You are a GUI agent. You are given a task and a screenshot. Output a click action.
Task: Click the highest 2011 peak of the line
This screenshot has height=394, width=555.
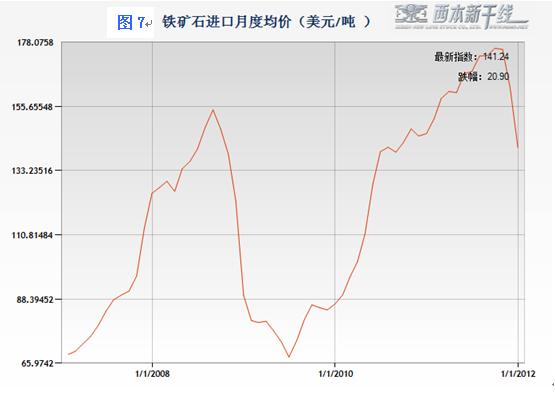coord(496,48)
